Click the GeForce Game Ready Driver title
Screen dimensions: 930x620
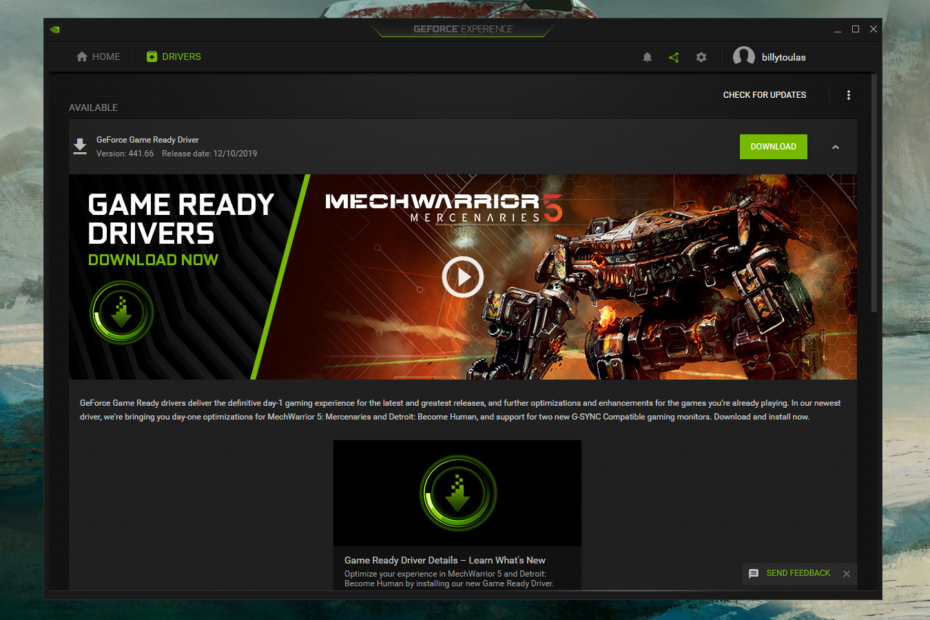pyautogui.click(x=148, y=140)
